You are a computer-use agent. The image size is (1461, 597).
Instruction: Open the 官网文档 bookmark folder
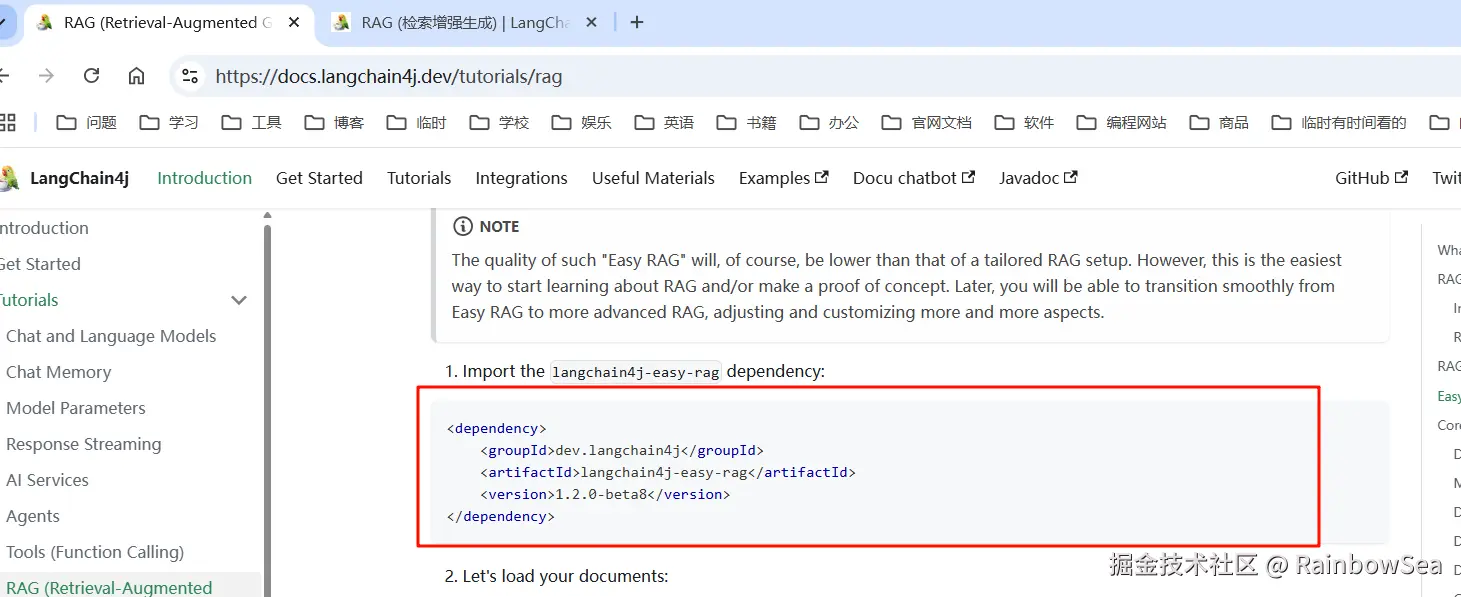(927, 122)
